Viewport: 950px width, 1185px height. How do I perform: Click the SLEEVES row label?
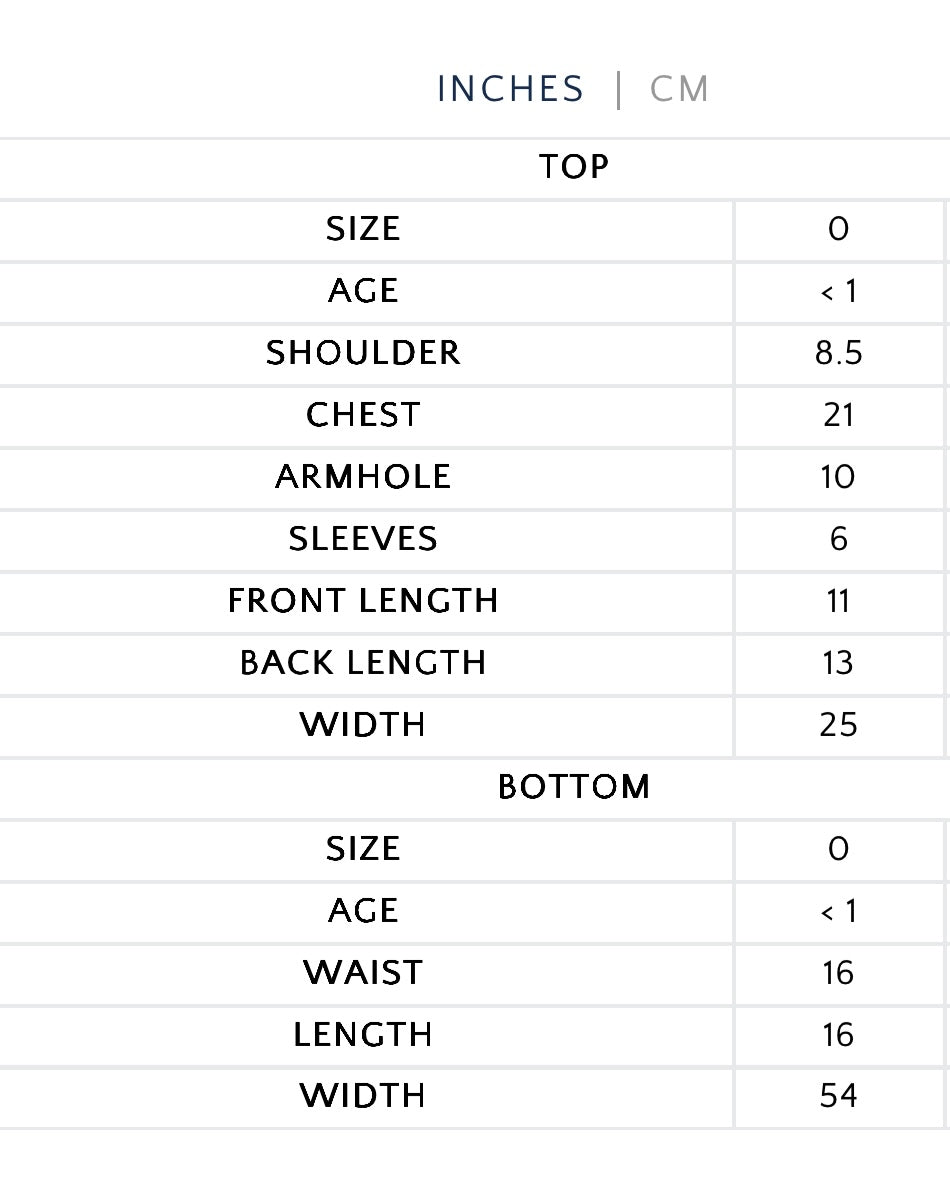pyautogui.click(x=363, y=539)
